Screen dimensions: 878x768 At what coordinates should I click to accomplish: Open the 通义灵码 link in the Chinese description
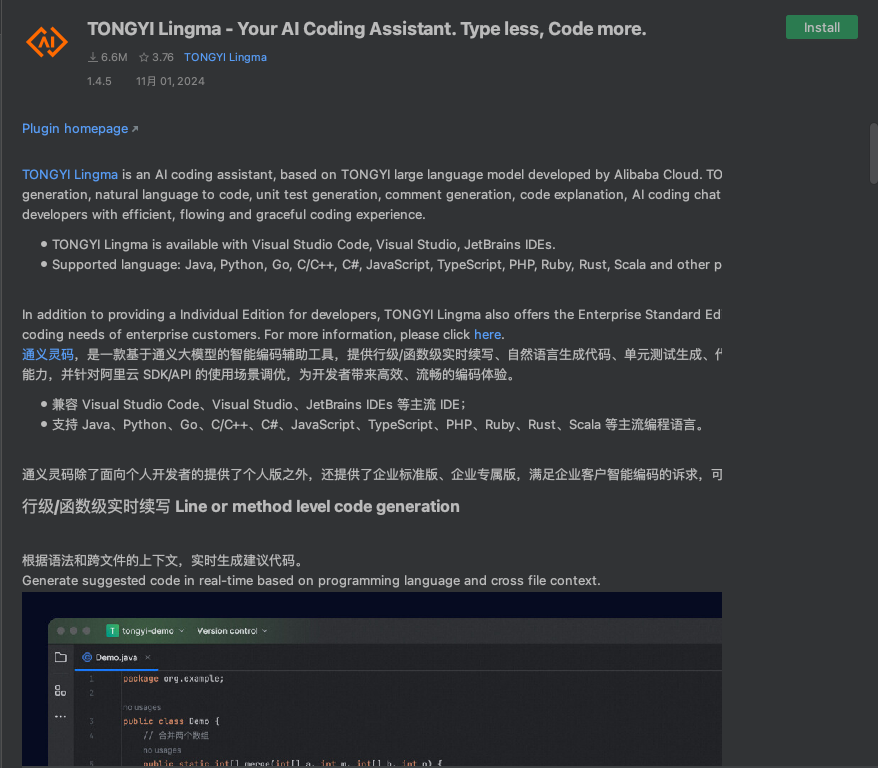coord(48,355)
